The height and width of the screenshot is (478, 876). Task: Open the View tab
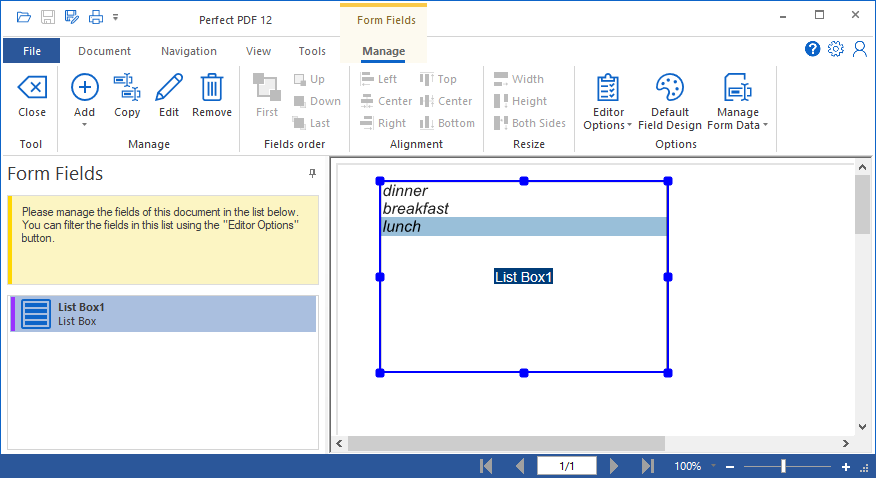coord(258,51)
